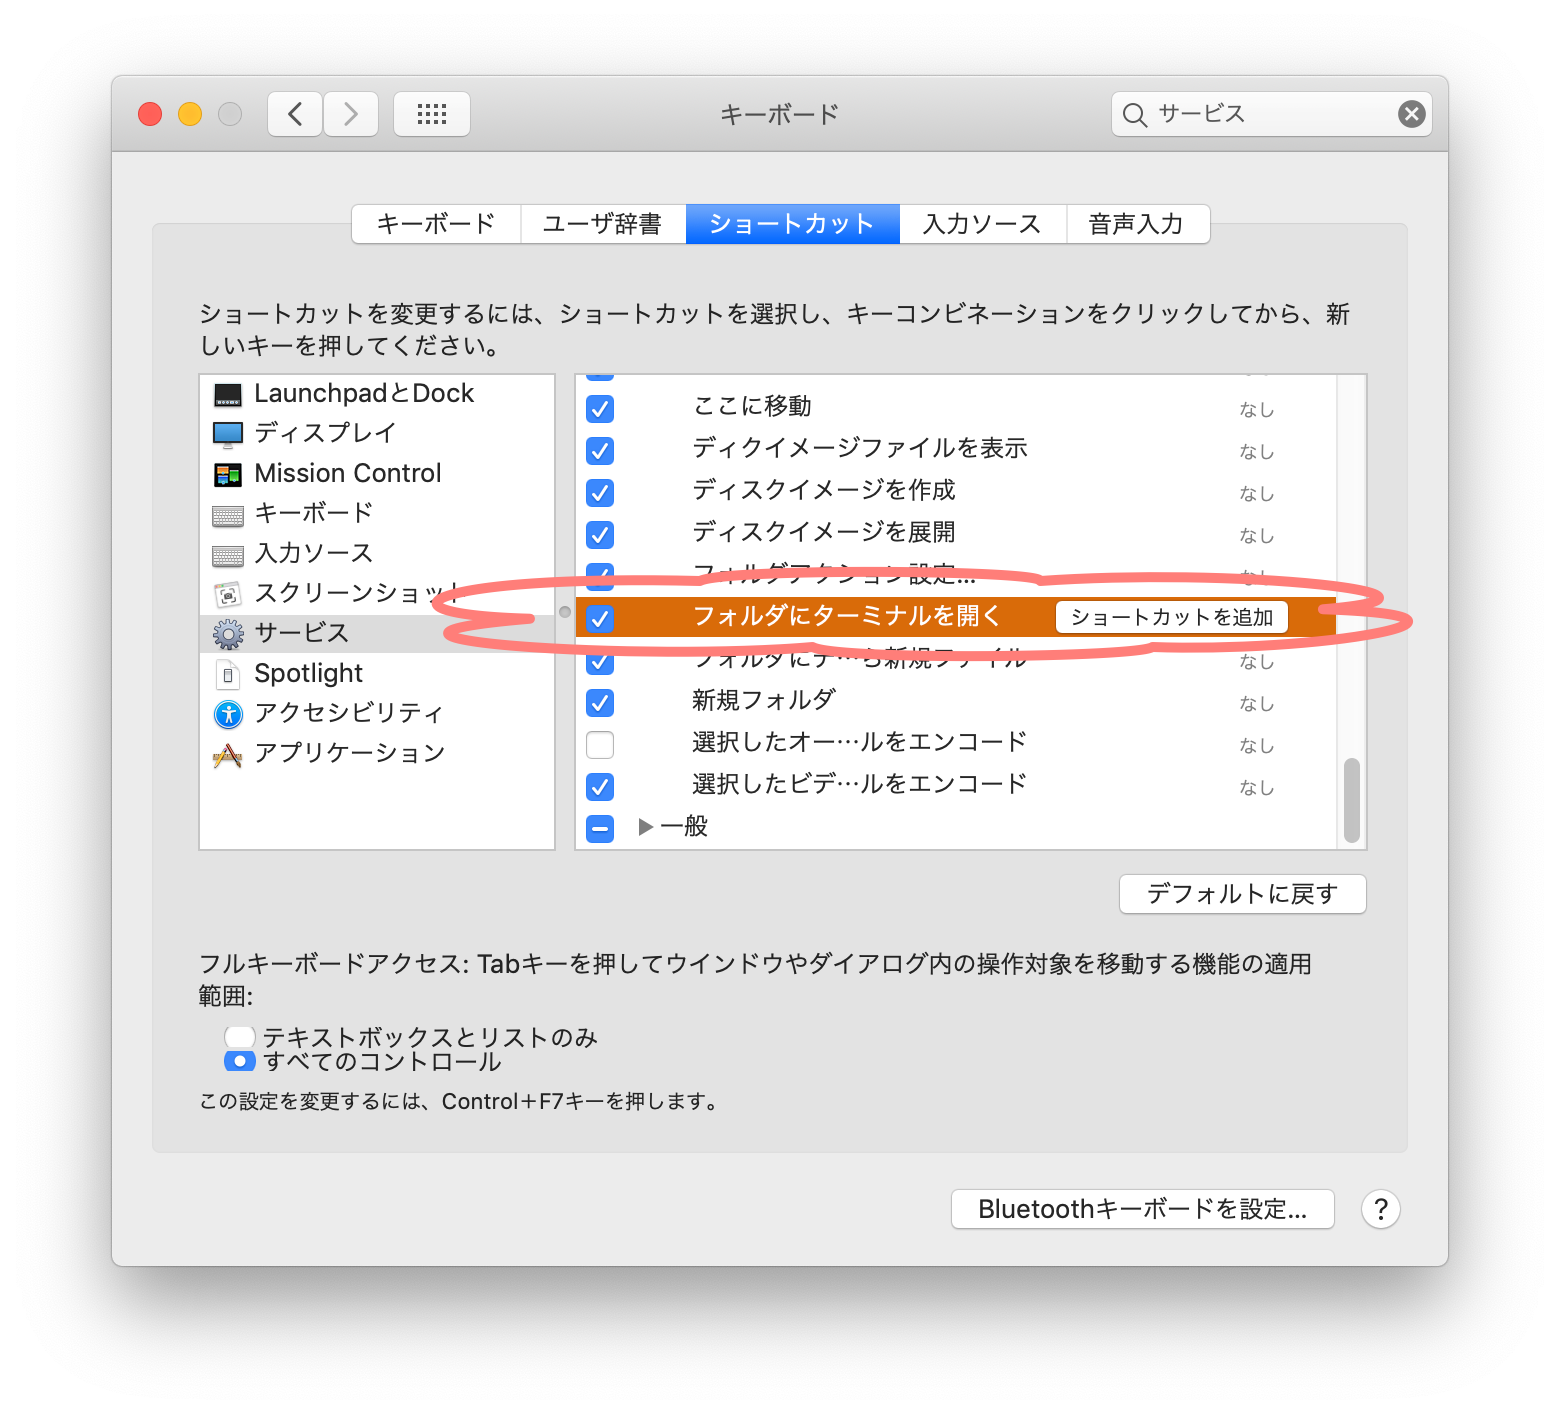
Task: Click the services list vertical scrollbar thumb
Action: [1352, 800]
